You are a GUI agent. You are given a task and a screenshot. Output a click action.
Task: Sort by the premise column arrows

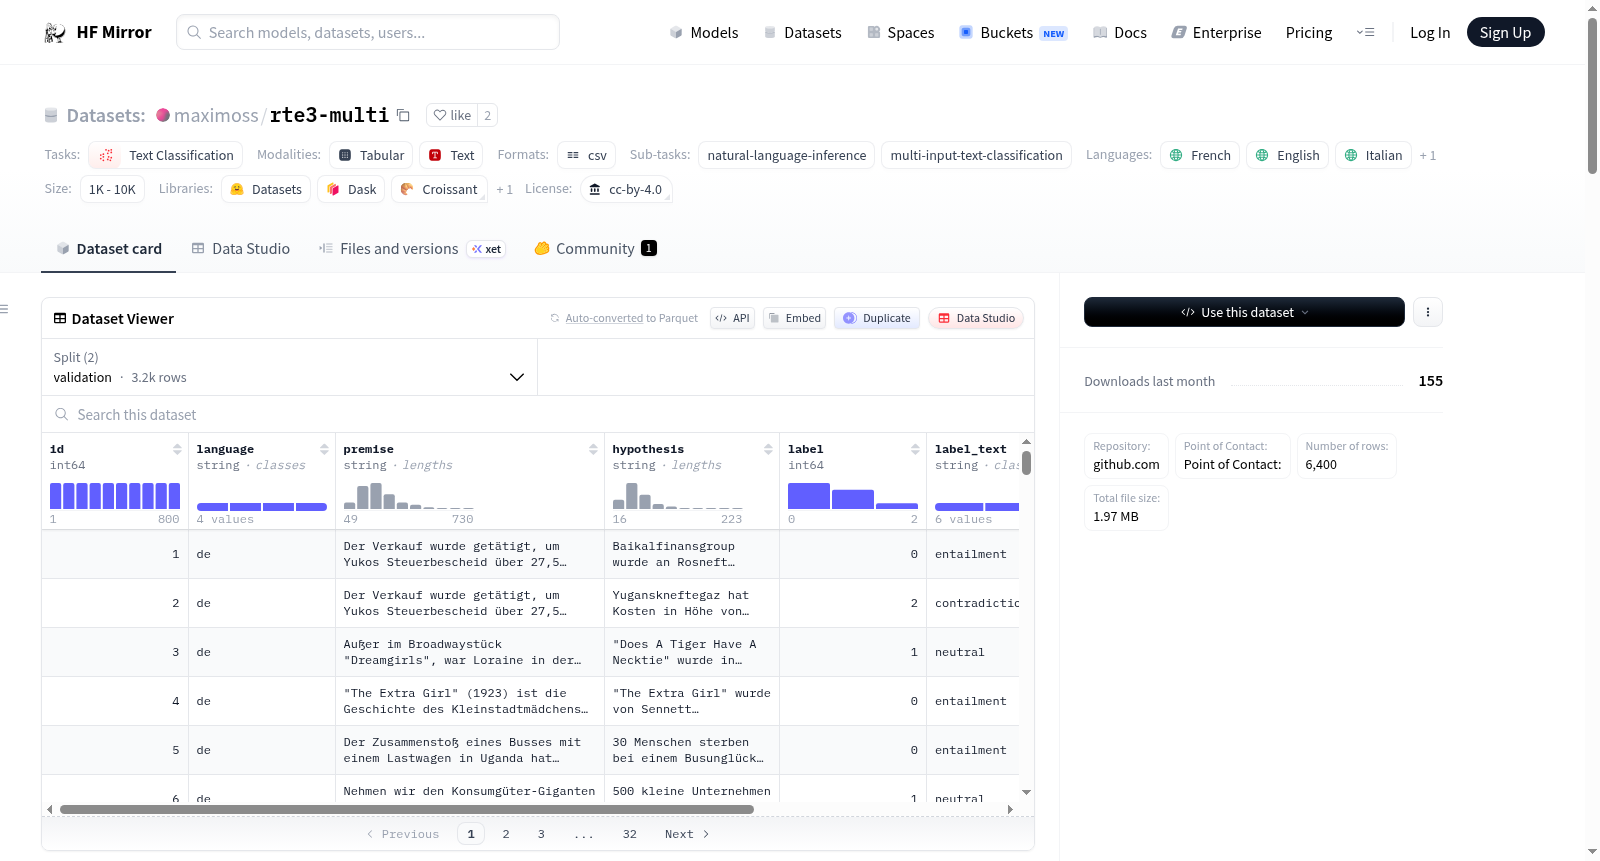593,449
